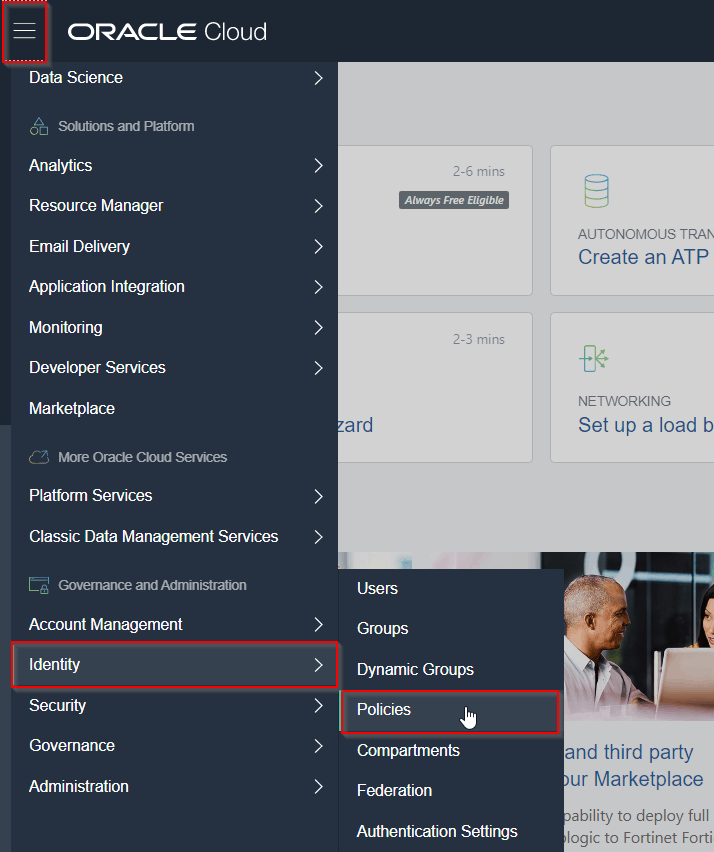This screenshot has height=852, width=714.
Task: Select Users in the submenu
Action: pyautogui.click(x=377, y=588)
